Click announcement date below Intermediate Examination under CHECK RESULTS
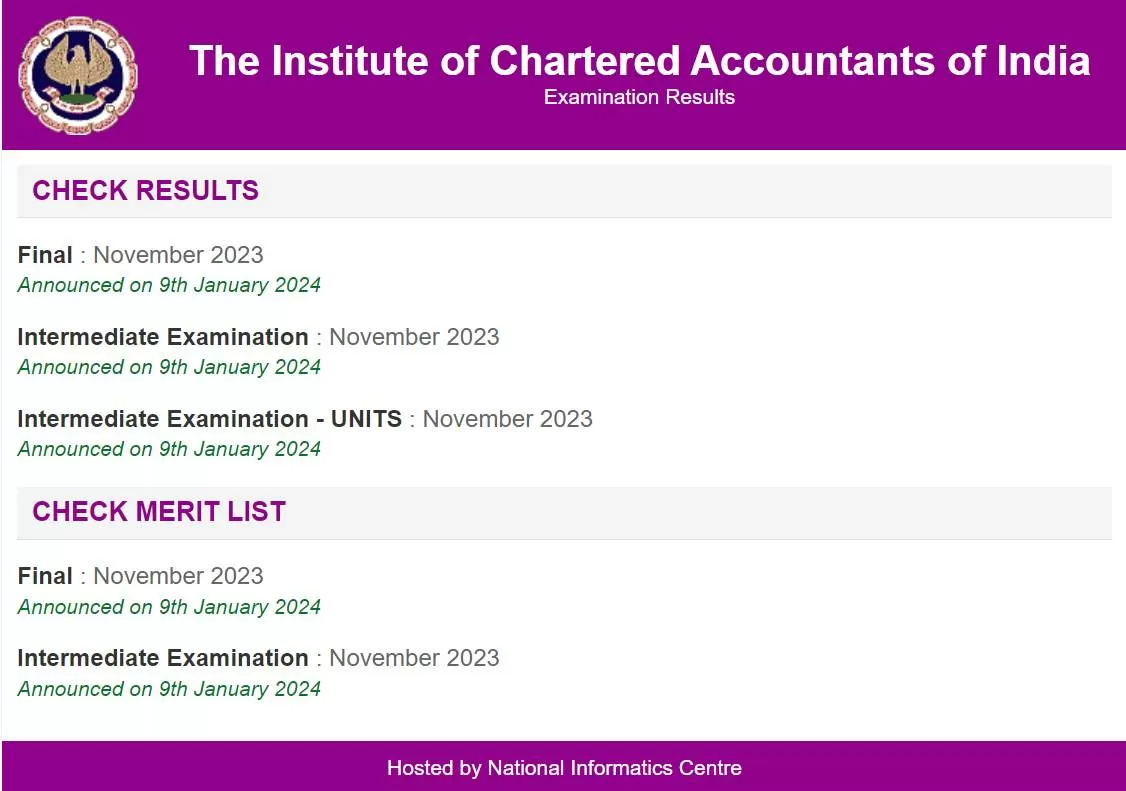The image size is (1126, 791). [x=169, y=367]
